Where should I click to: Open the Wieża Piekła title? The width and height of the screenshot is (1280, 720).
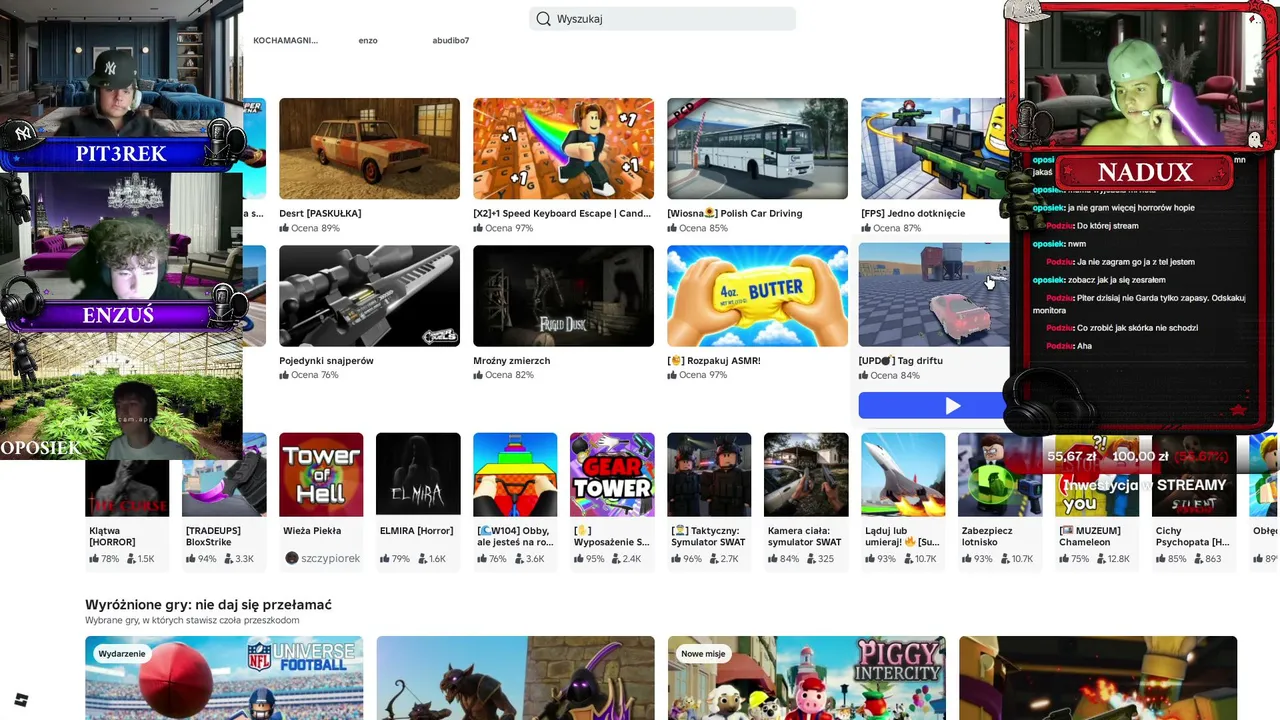click(312, 531)
